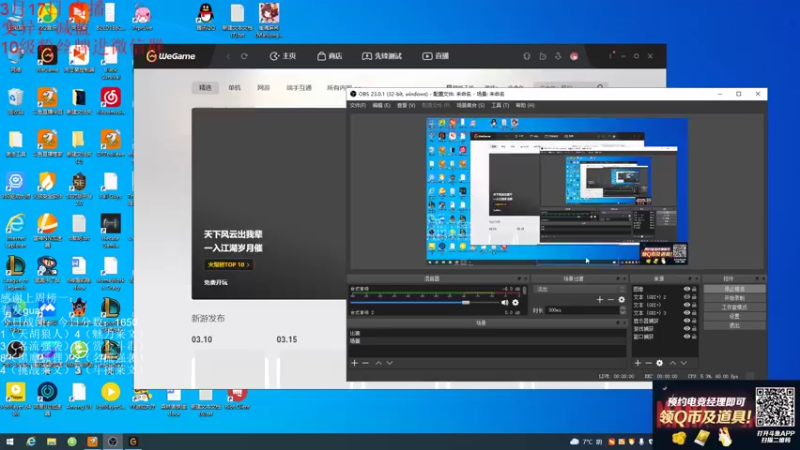Click the first button in OBS controls
The width and height of the screenshot is (800, 450).
coord(734,289)
